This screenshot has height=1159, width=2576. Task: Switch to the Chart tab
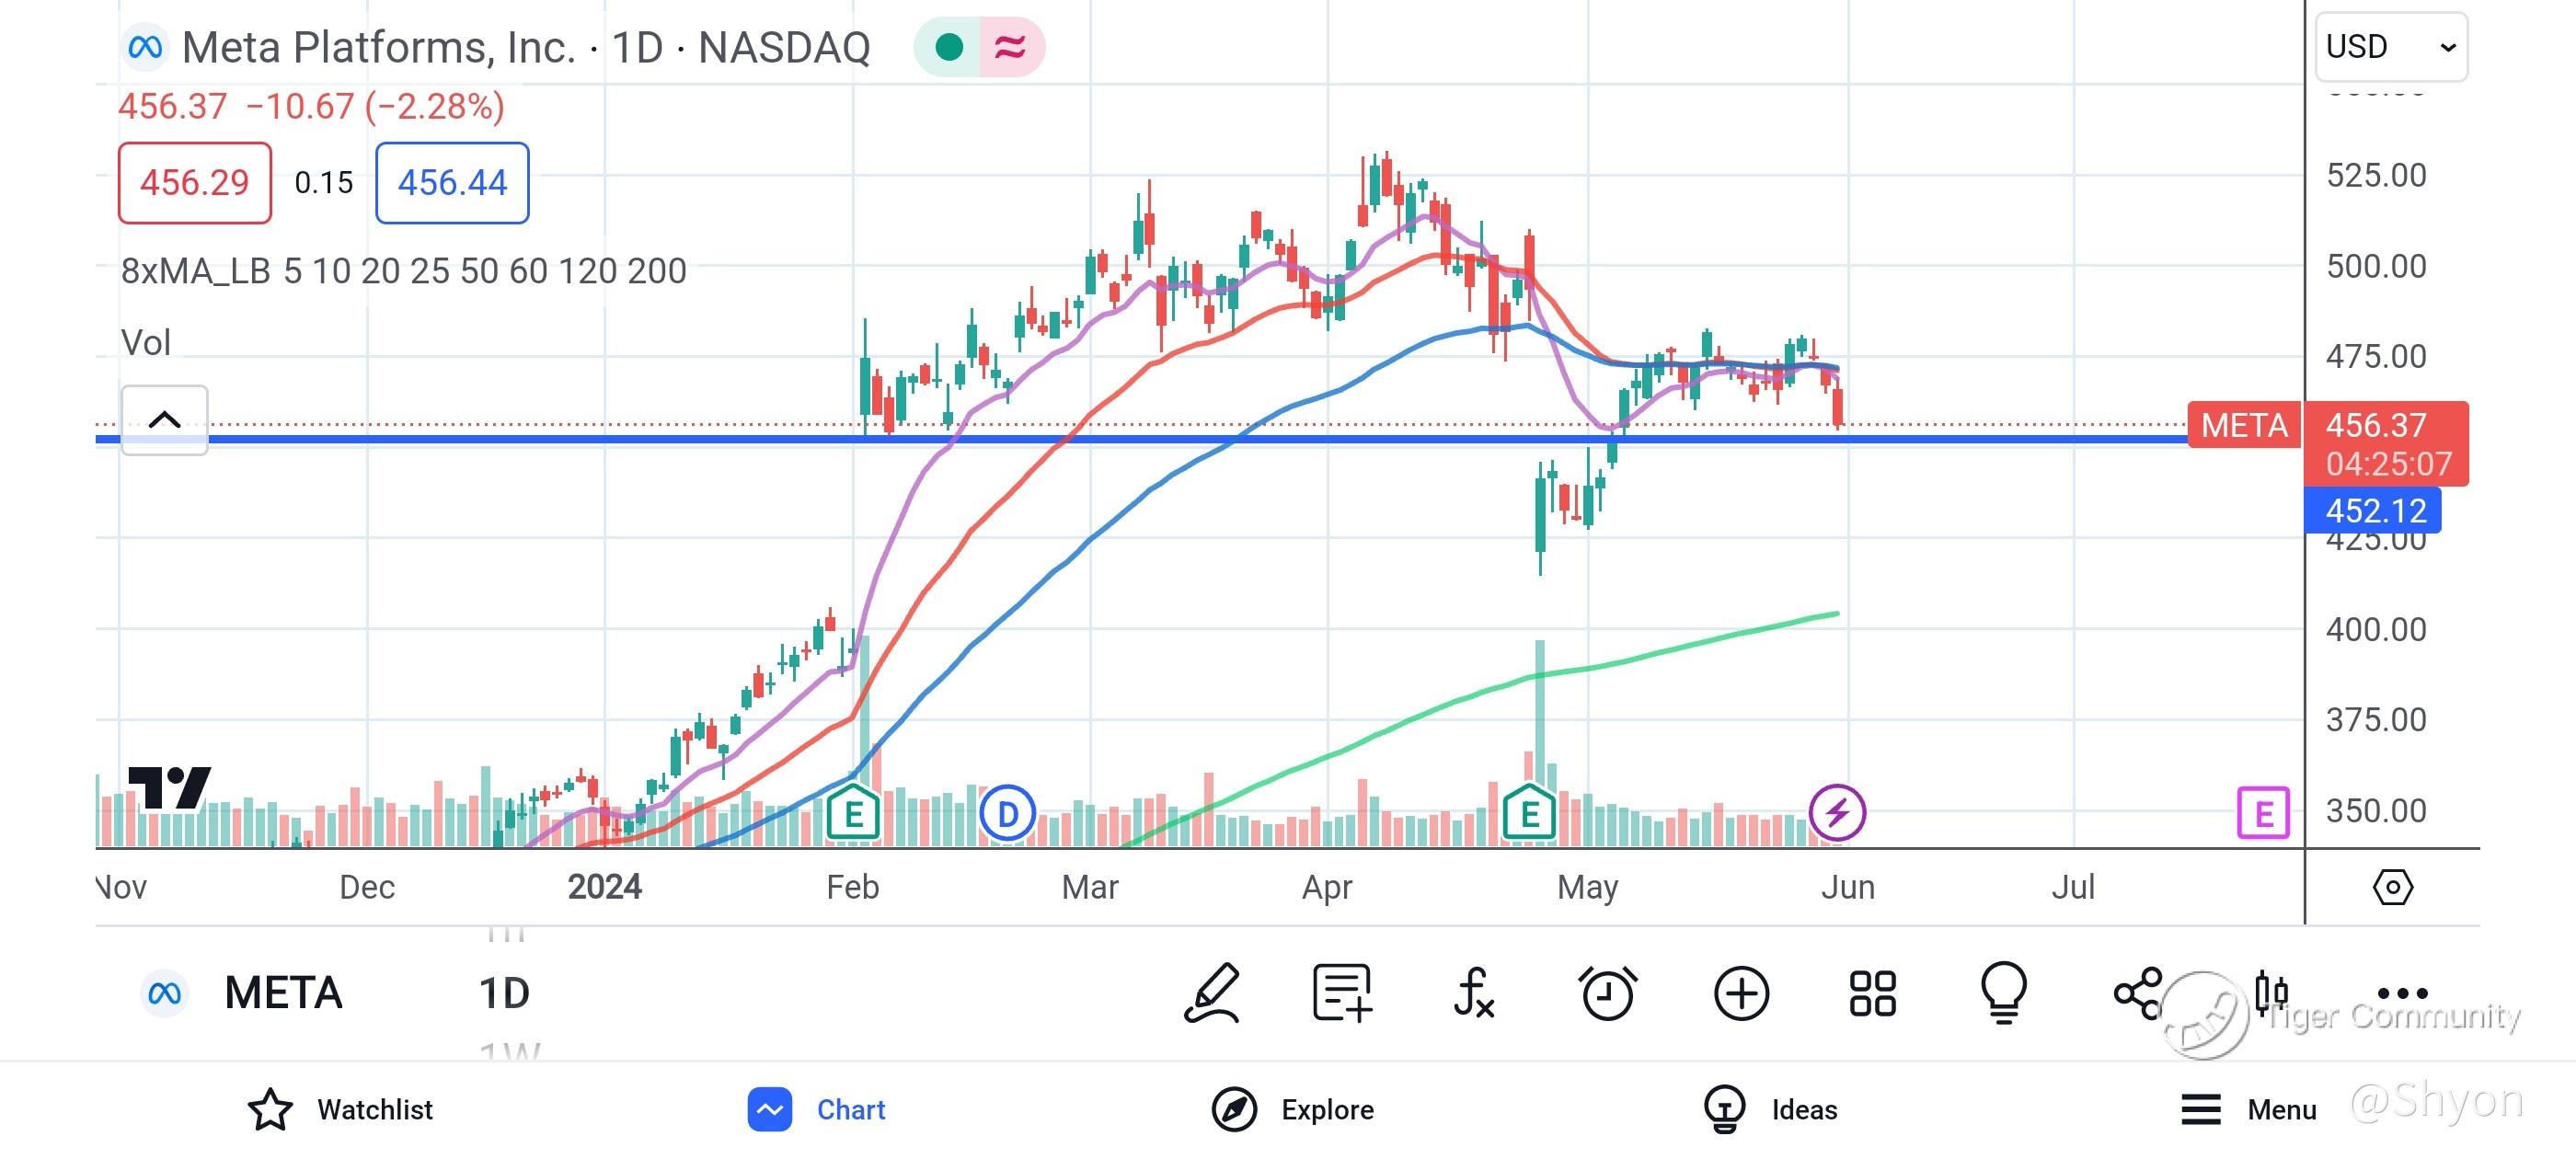[x=817, y=1109]
